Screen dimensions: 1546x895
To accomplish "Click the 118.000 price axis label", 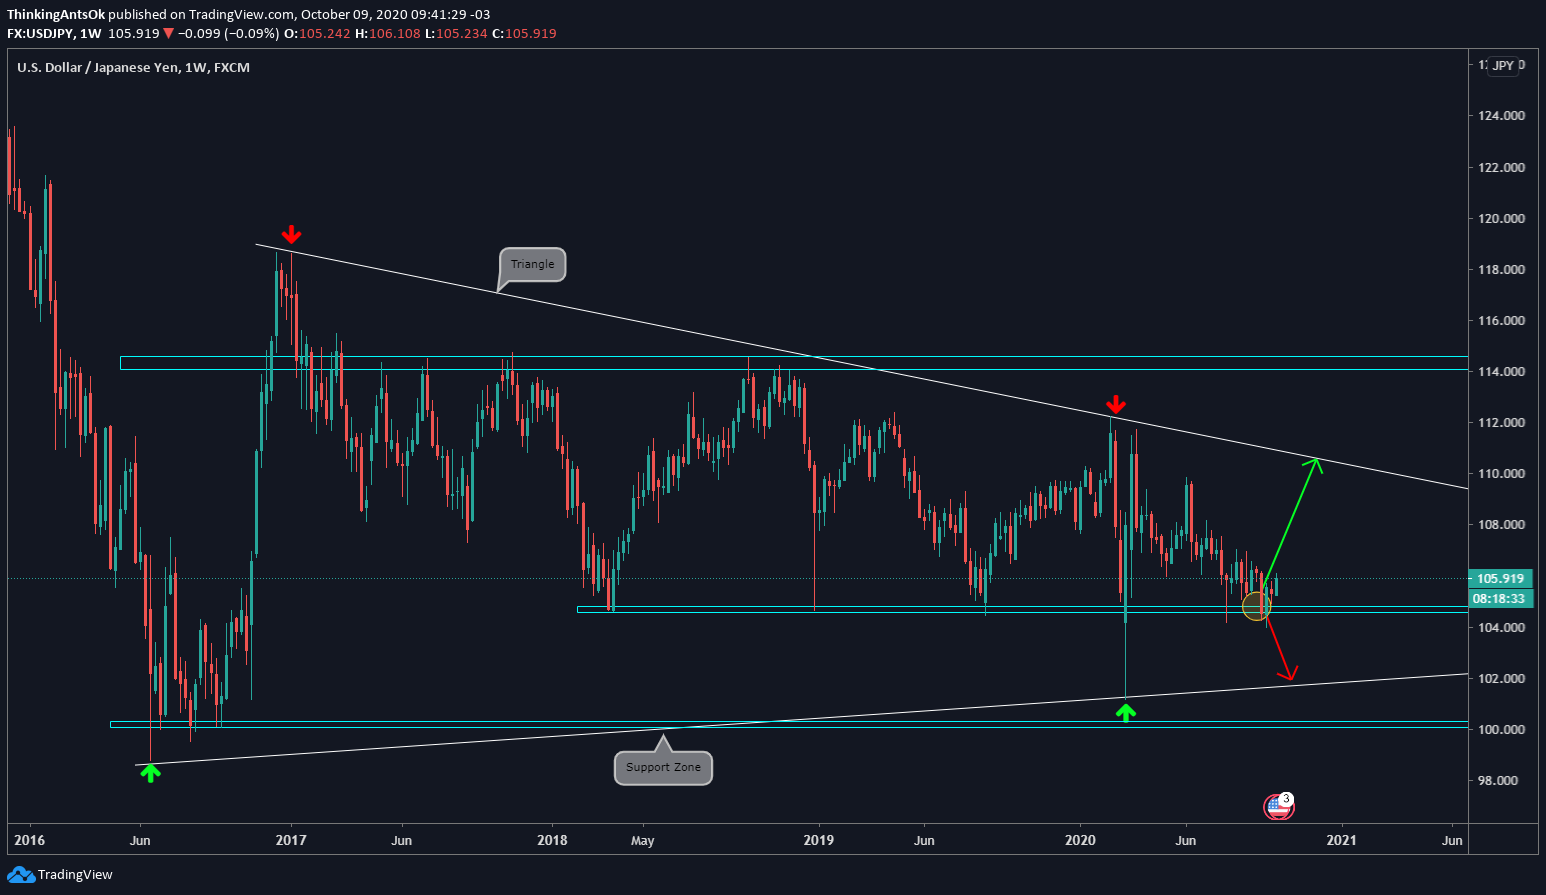I will pyautogui.click(x=1501, y=269).
